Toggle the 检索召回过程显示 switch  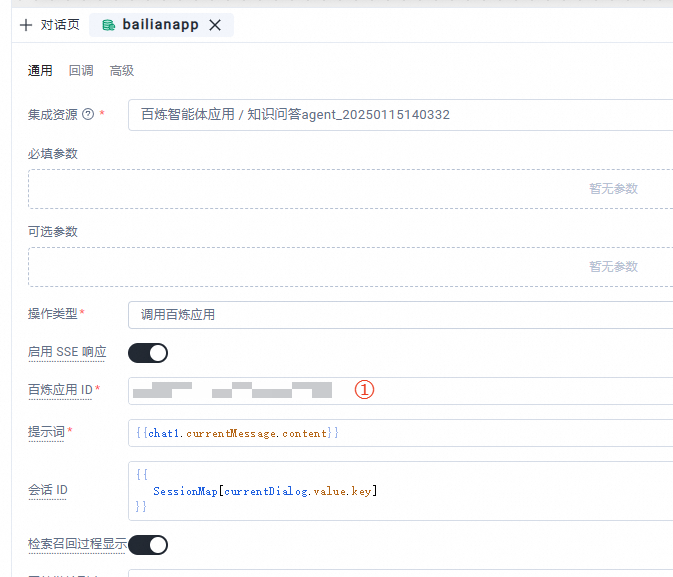[x=148, y=545]
